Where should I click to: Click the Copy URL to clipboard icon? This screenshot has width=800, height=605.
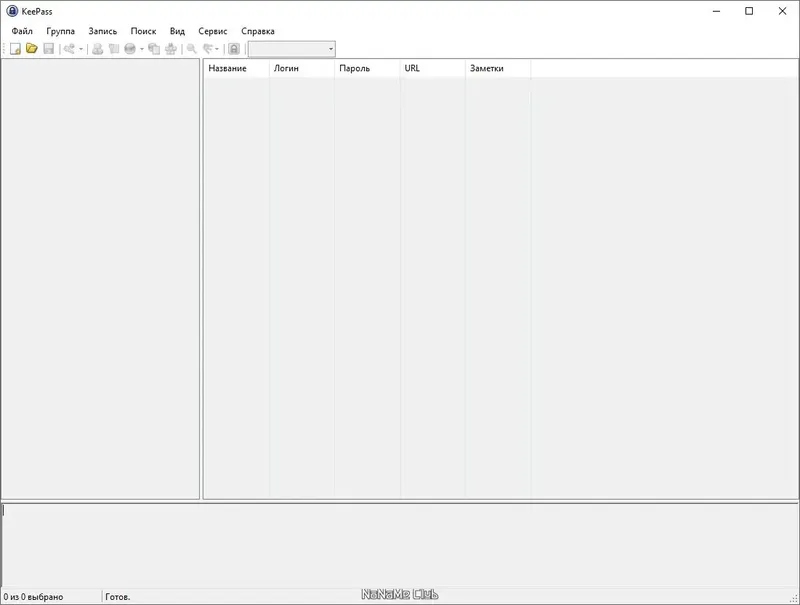[x=154, y=49]
